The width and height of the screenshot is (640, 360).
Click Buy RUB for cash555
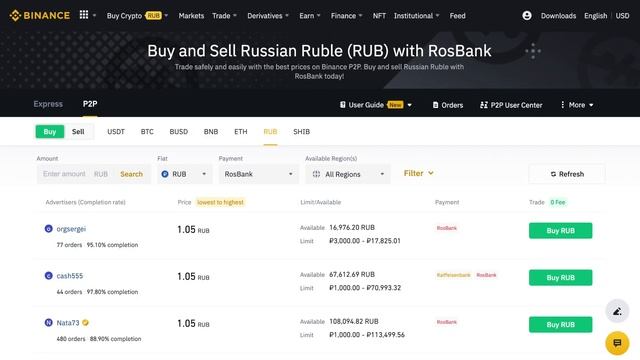pos(560,278)
